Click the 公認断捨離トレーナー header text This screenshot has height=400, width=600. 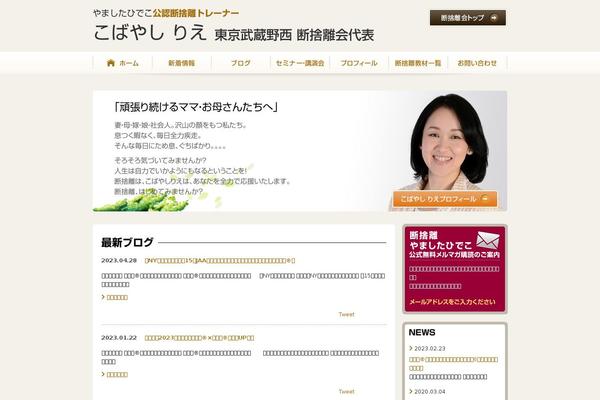coord(196,13)
